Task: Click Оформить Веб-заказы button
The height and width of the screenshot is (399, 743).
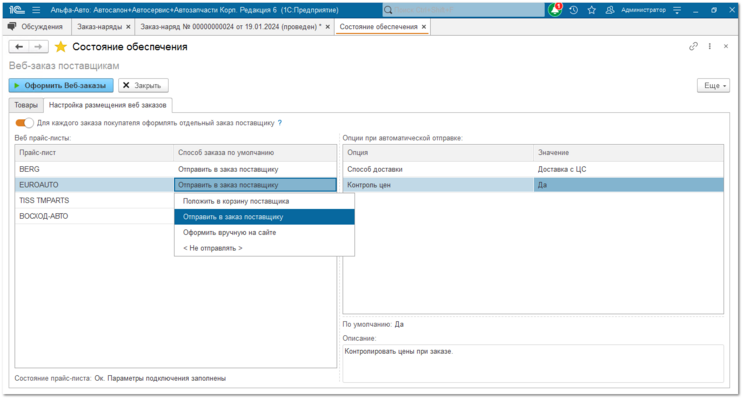Action: coord(61,85)
